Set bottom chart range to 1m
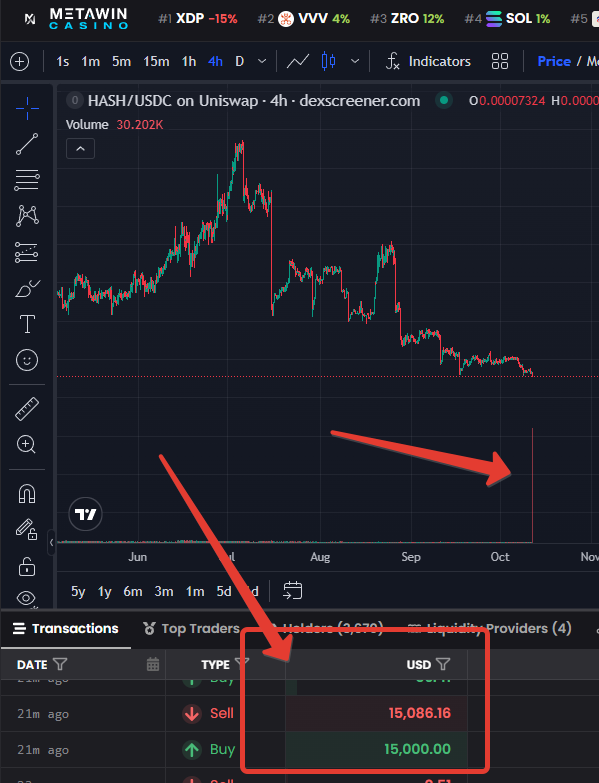This screenshot has height=783, width=599. pyautogui.click(x=195, y=591)
